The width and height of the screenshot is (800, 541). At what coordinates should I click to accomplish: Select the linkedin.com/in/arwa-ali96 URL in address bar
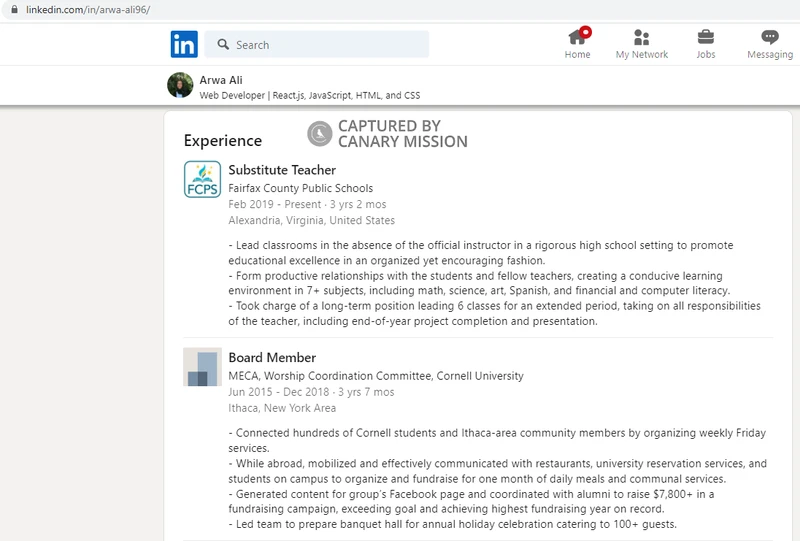tap(88, 9)
